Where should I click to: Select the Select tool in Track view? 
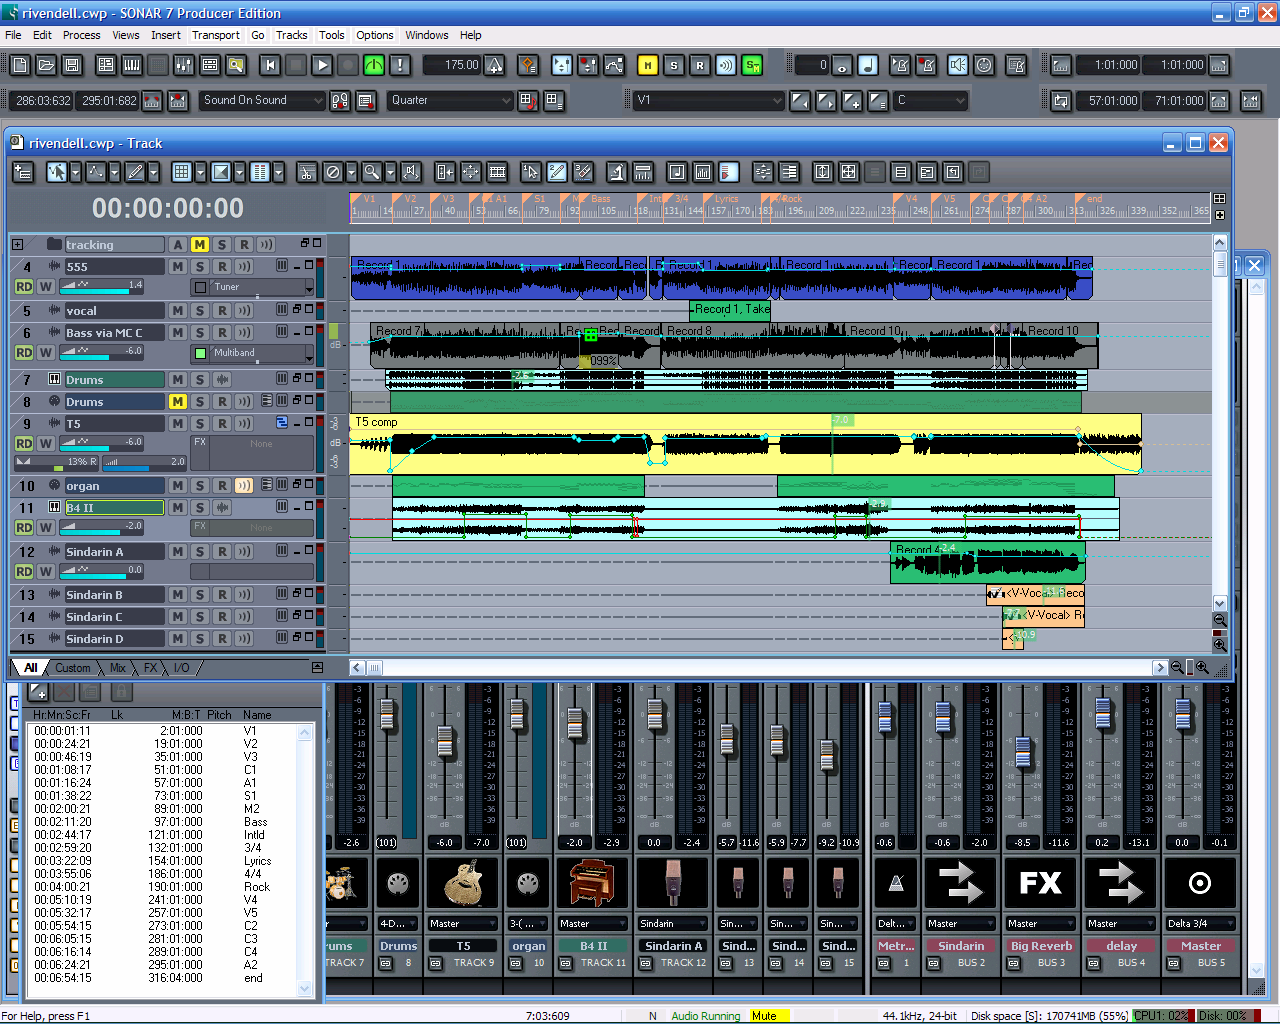[56, 172]
